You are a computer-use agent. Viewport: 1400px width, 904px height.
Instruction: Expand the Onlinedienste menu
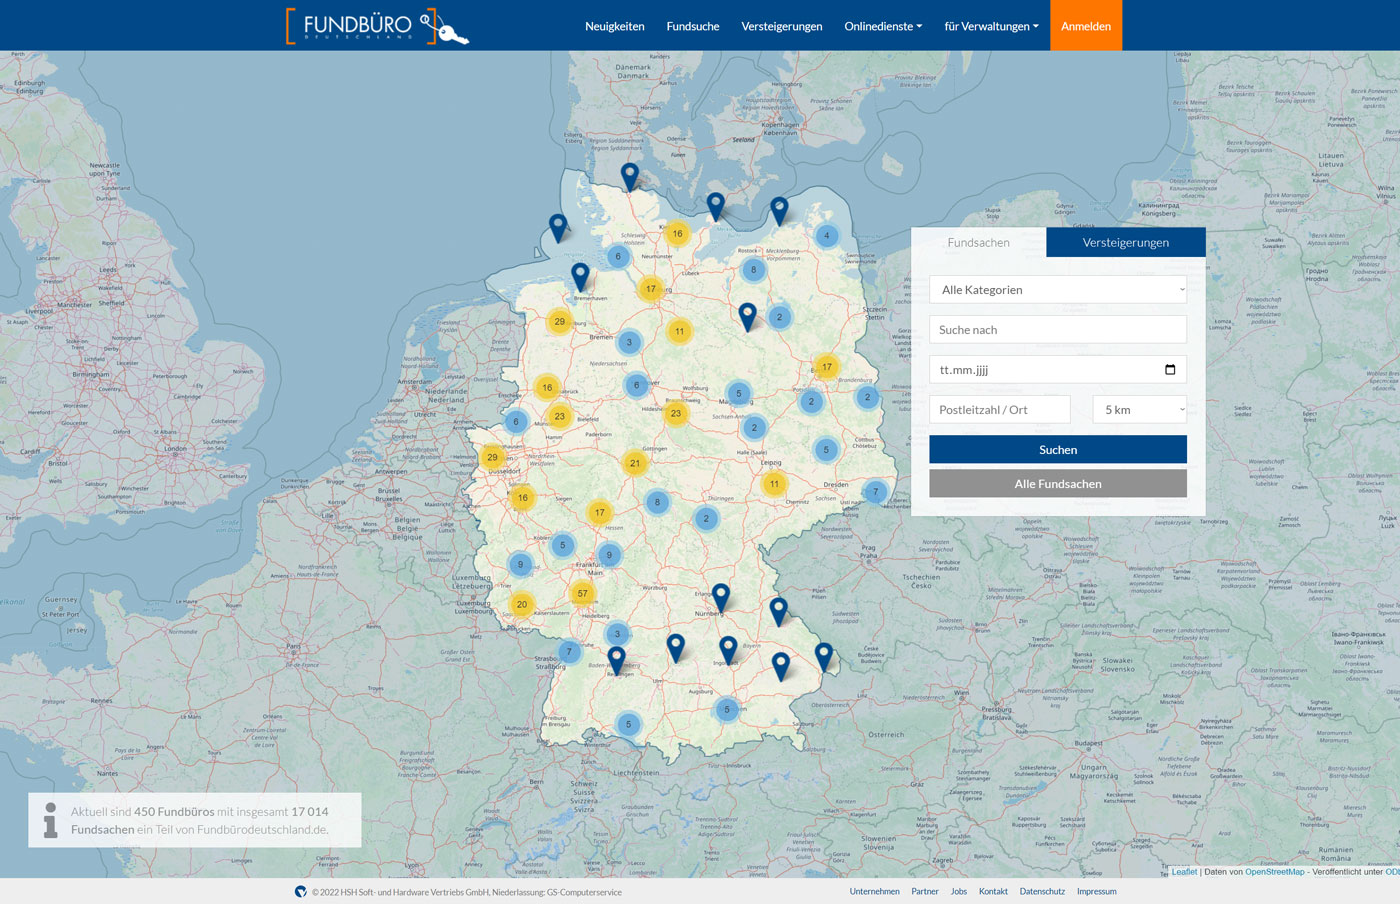point(882,26)
